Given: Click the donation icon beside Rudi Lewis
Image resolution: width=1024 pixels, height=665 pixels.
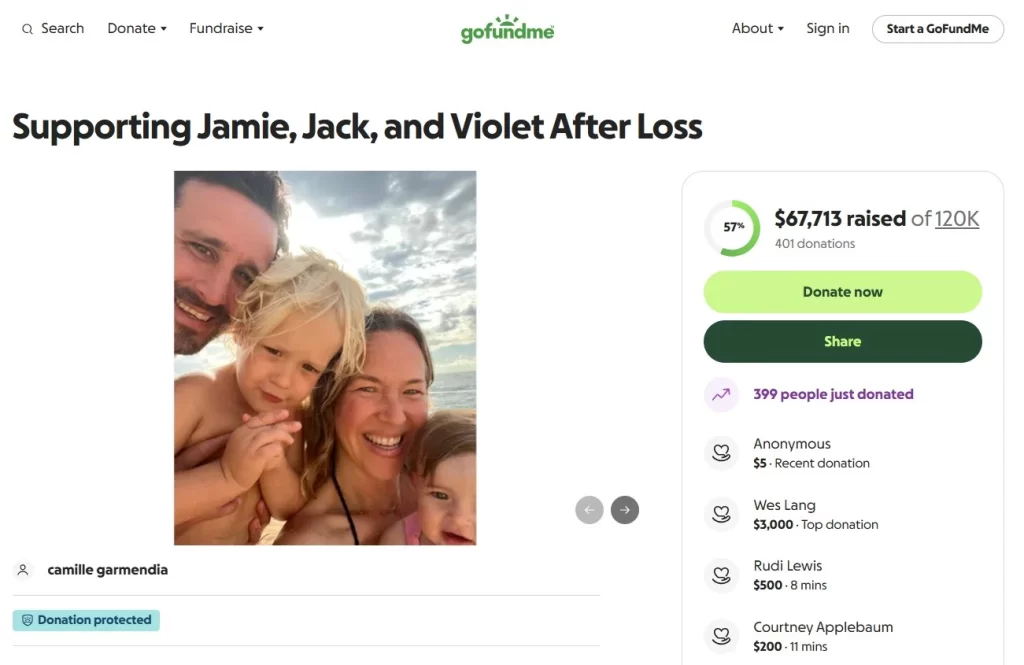Looking at the screenshot, I should tap(721, 575).
